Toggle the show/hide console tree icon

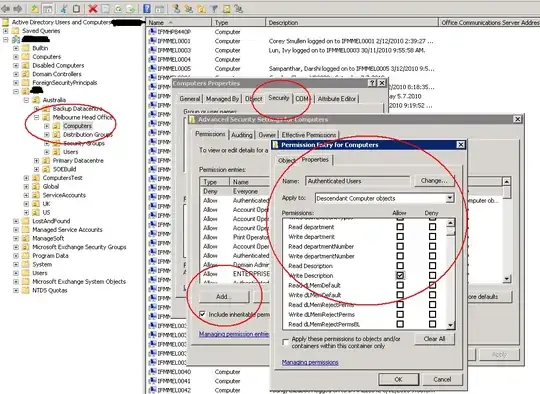coord(47,9)
